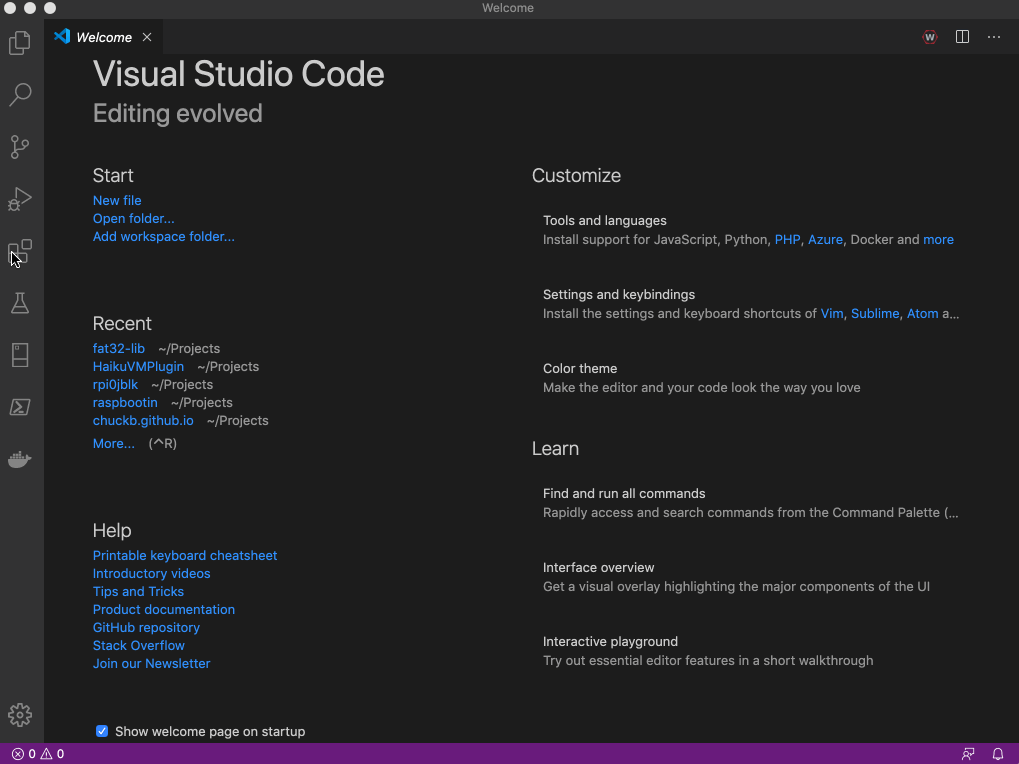The width and height of the screenshot is (1019, 764).
Task: Open Product documentation link
Action: click(x=164, y=609)
